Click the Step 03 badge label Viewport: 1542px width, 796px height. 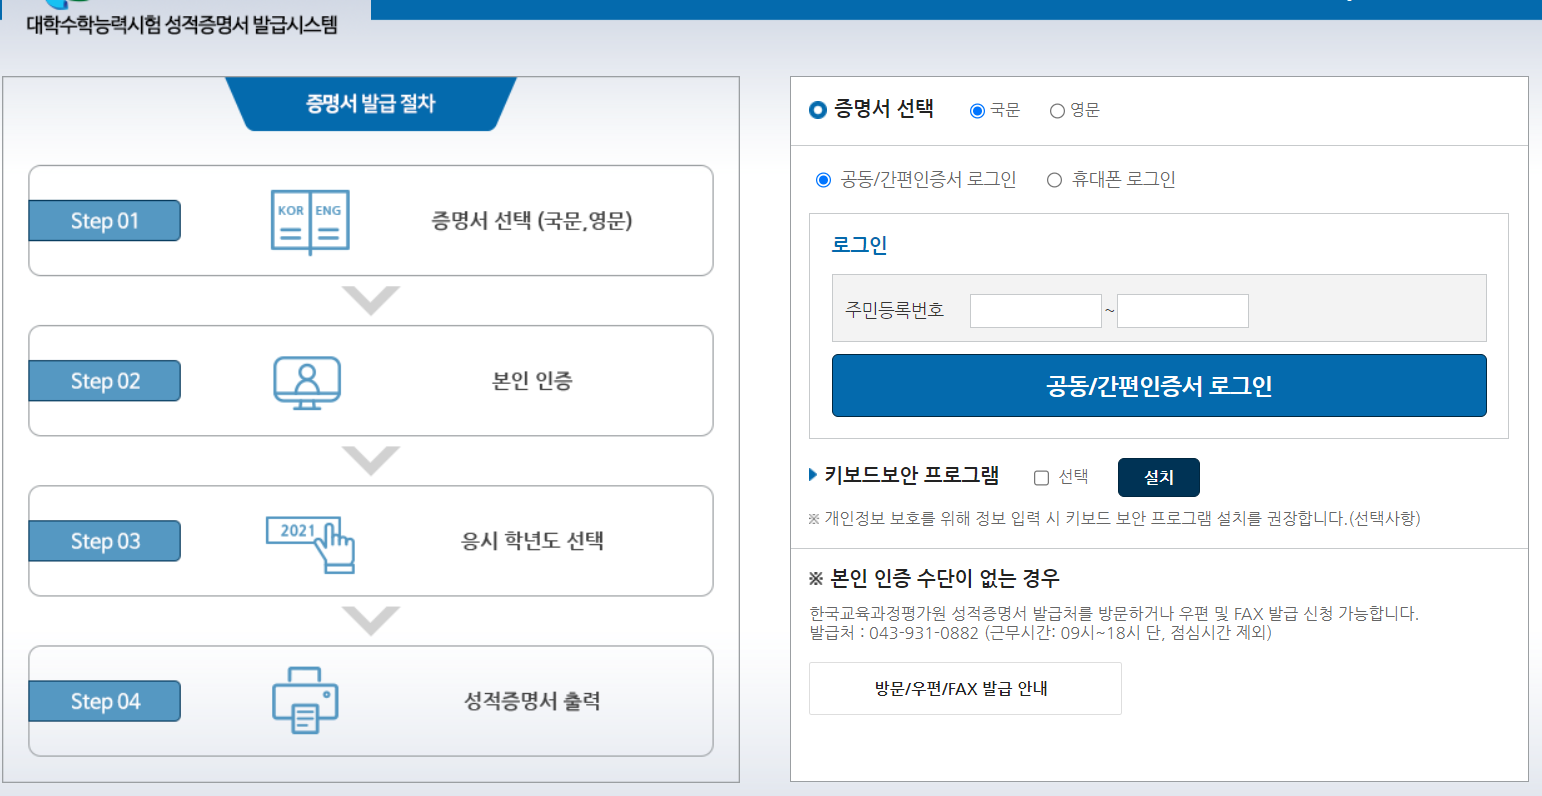[x=104, y=540]
